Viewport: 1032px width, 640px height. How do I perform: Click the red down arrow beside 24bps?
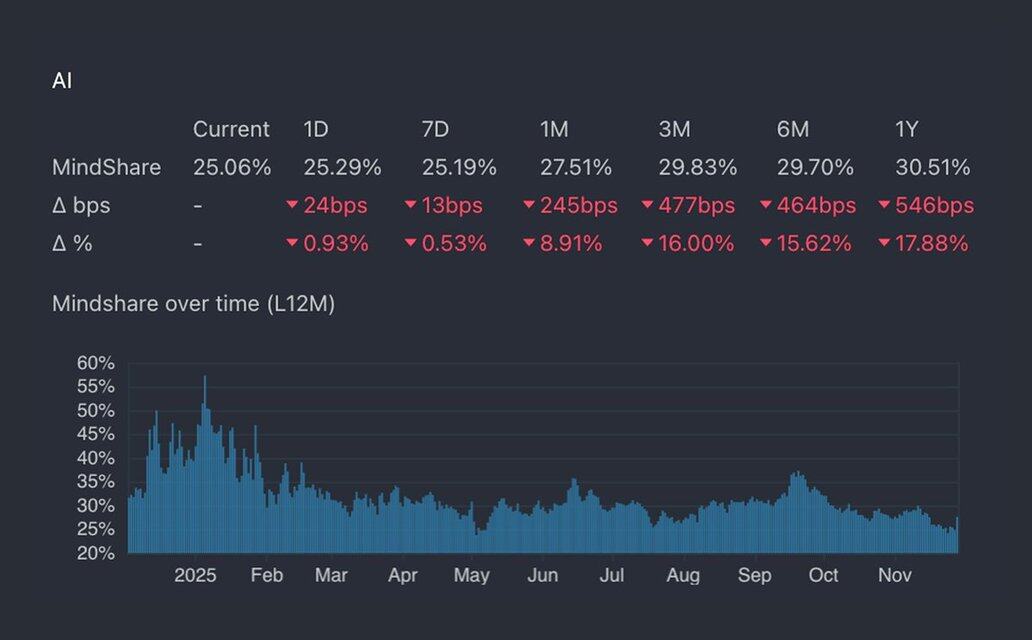(292, 205)
